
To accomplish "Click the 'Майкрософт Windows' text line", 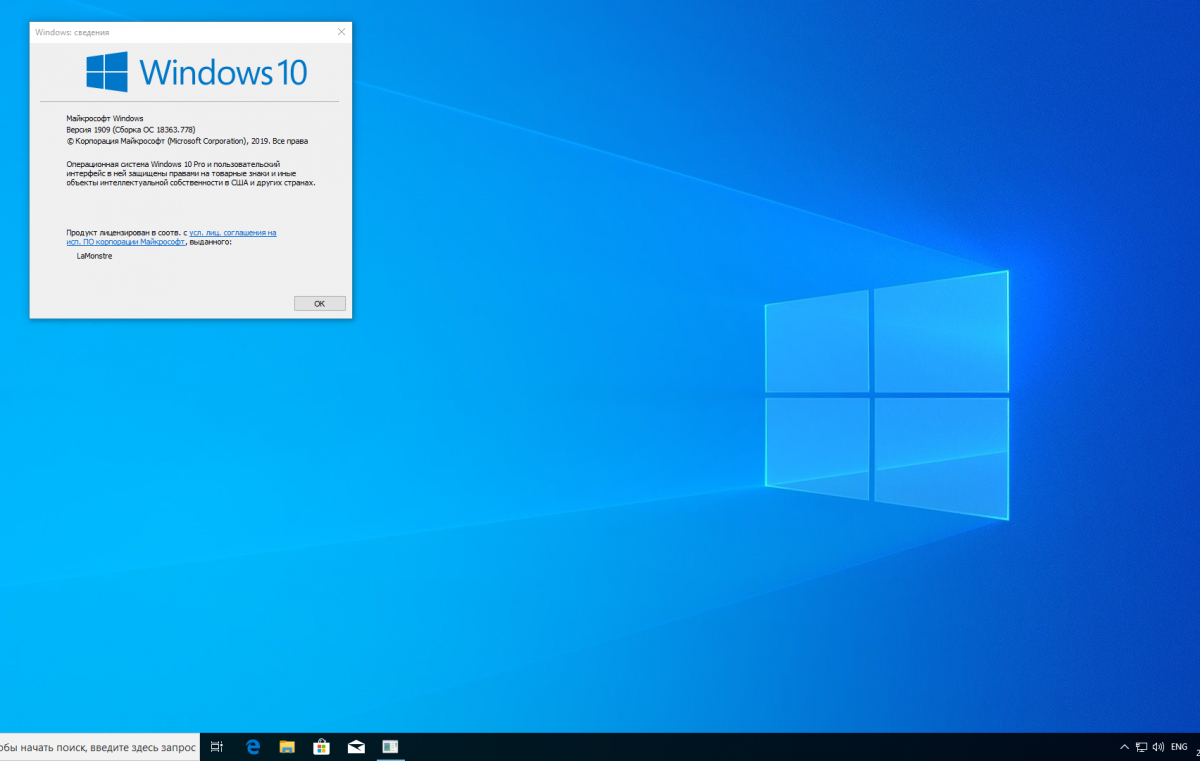I will 105,118.
